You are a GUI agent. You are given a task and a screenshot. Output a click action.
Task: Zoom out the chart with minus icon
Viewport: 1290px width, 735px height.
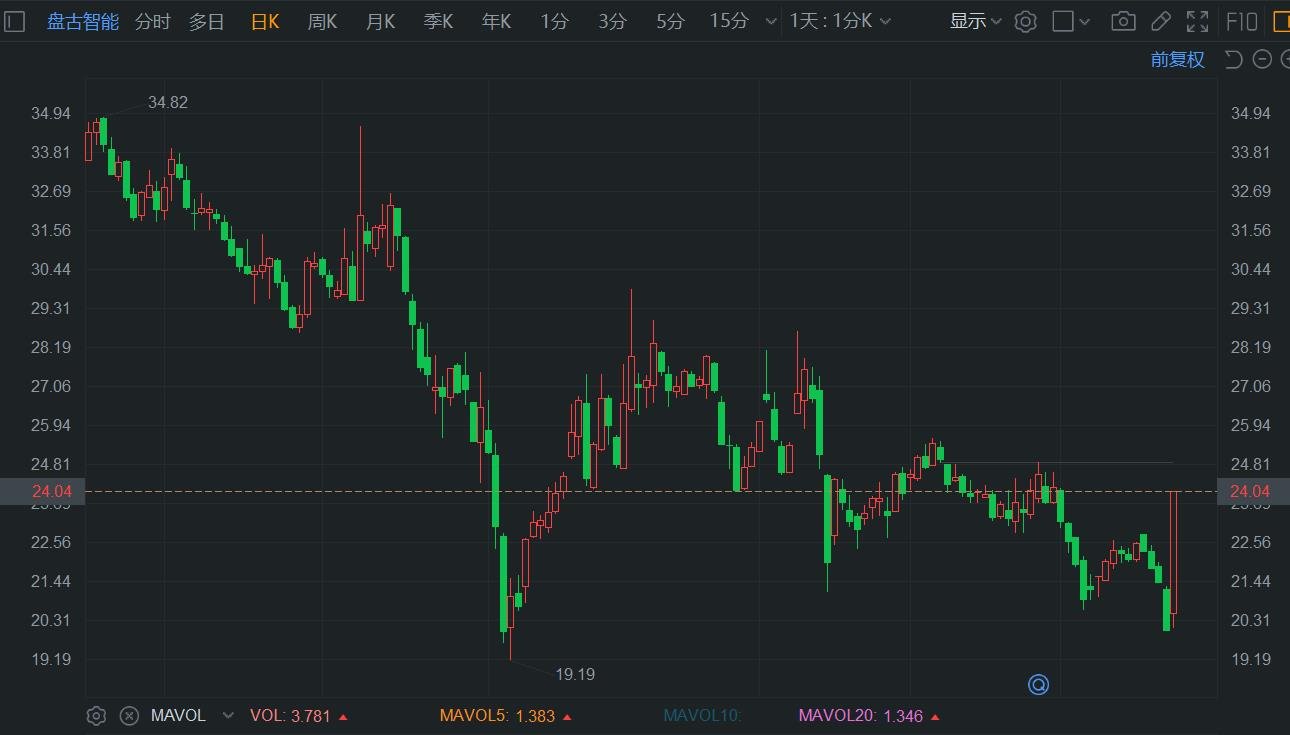(x=1262, y=59)
